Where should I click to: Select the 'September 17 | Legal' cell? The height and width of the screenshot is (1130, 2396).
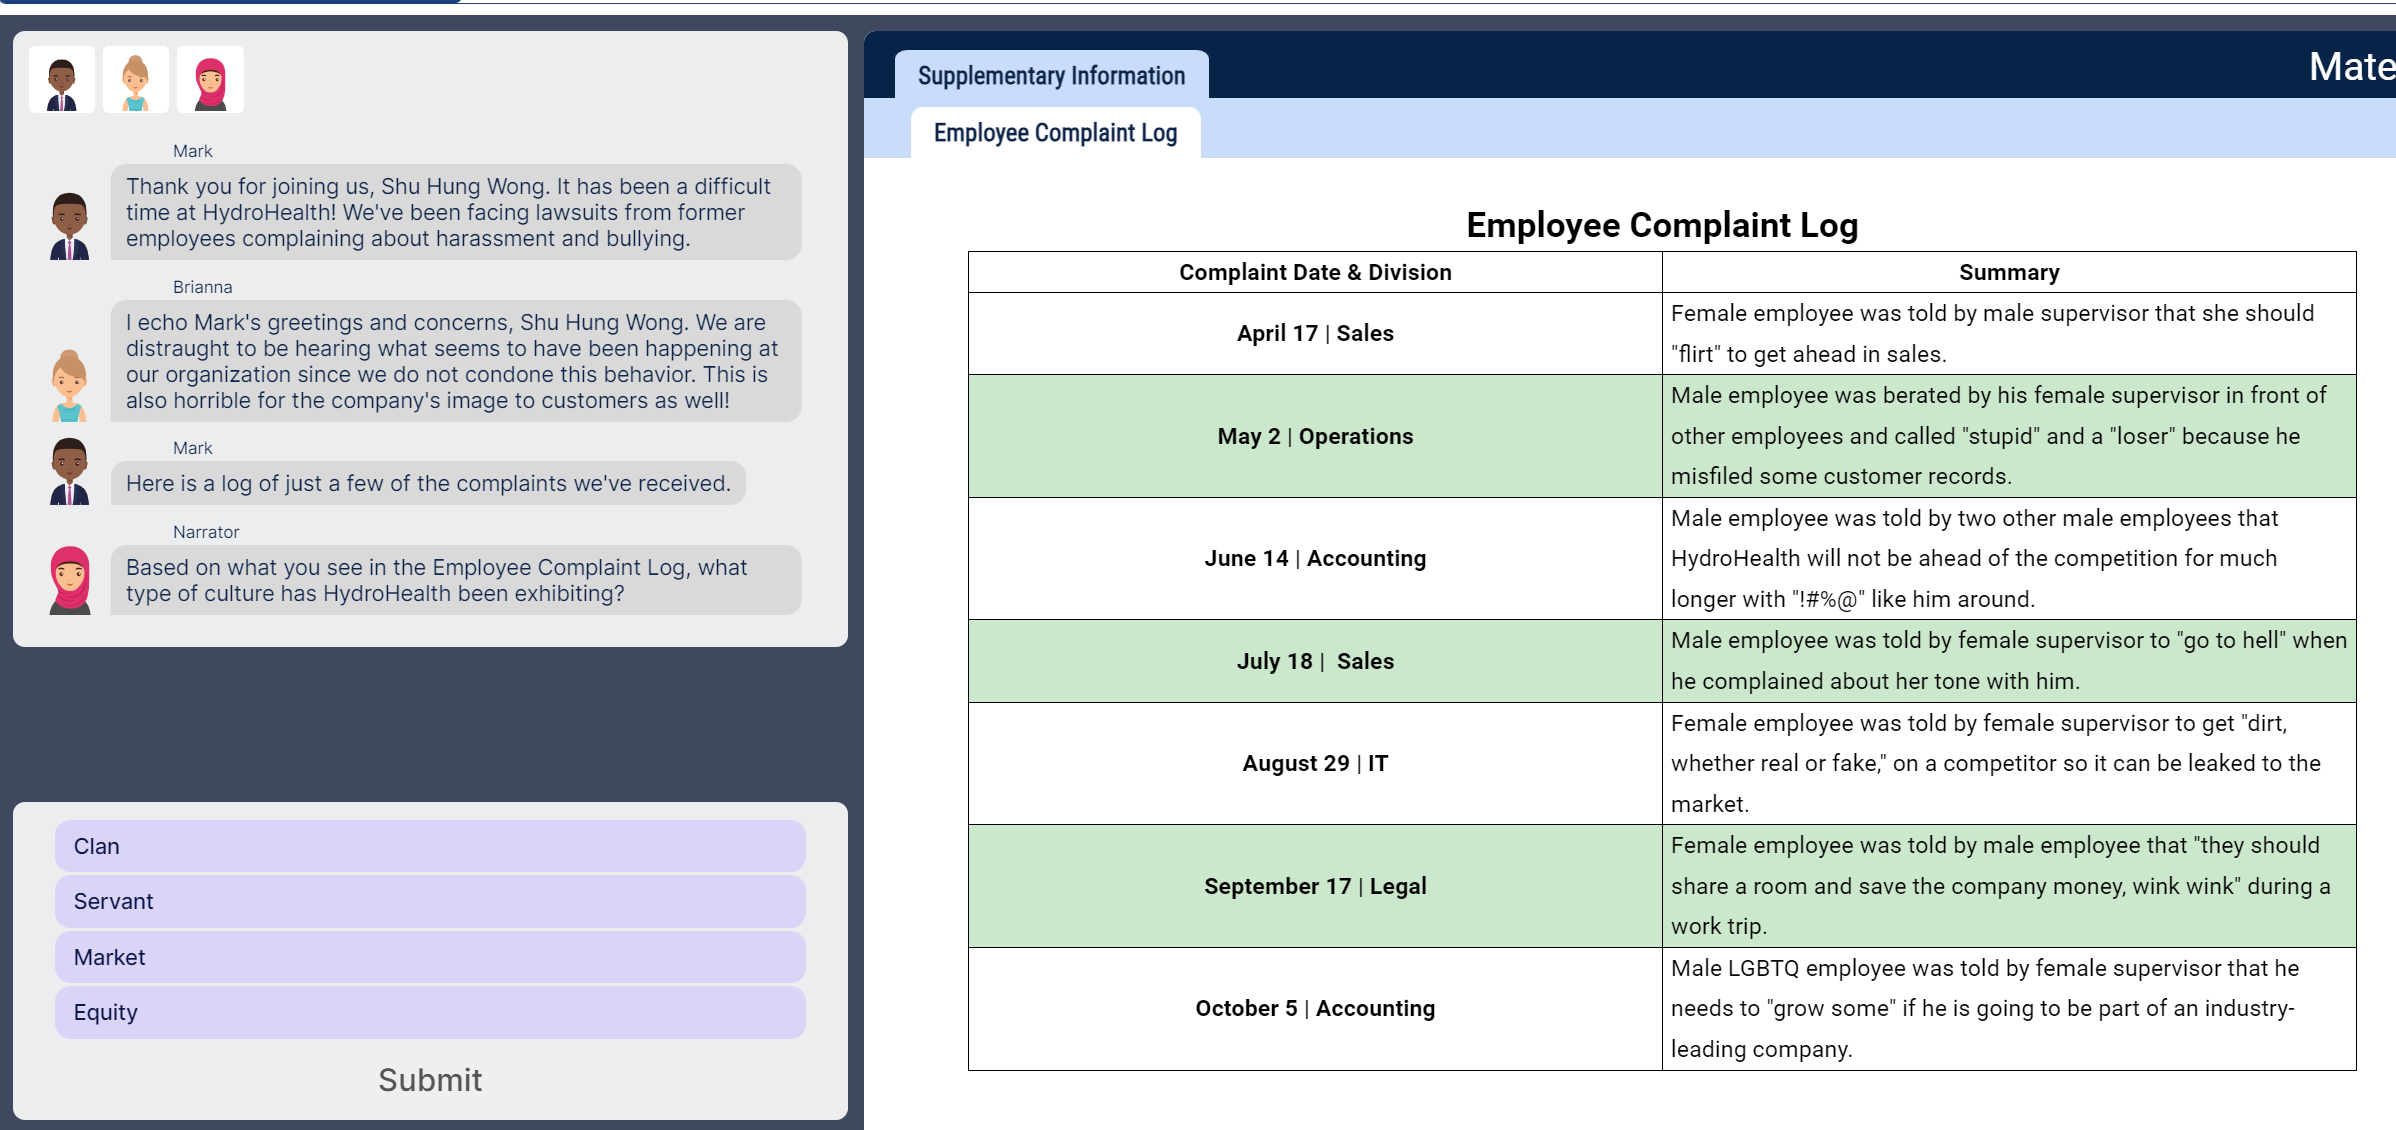point(1315,886)
